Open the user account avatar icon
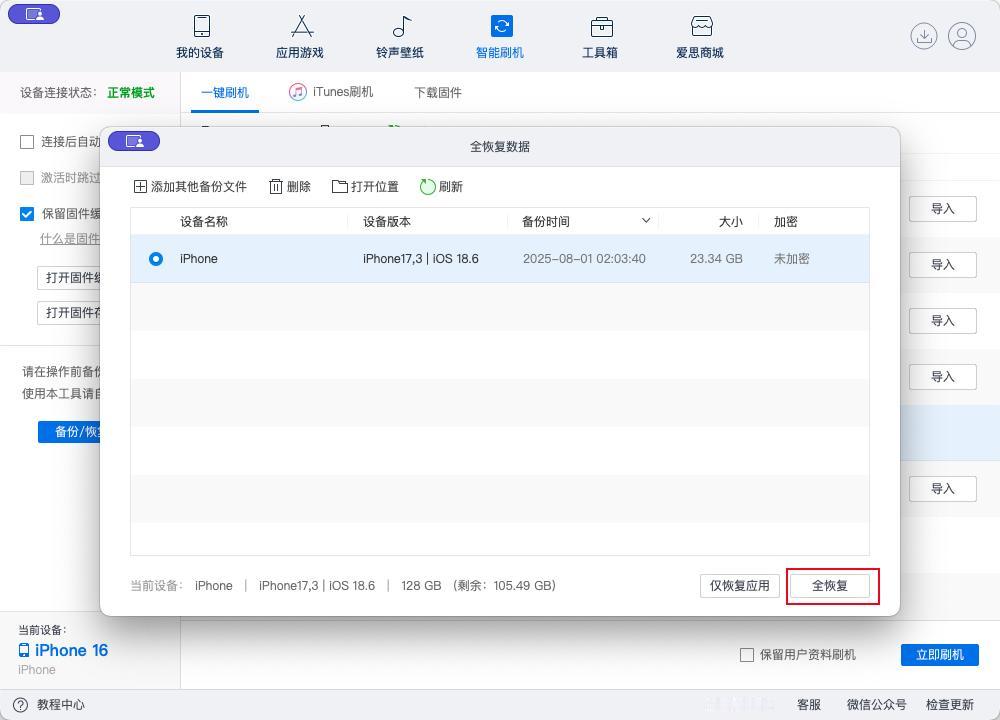The height and width of the screenshot is (720, 1000). click(962, 36)
